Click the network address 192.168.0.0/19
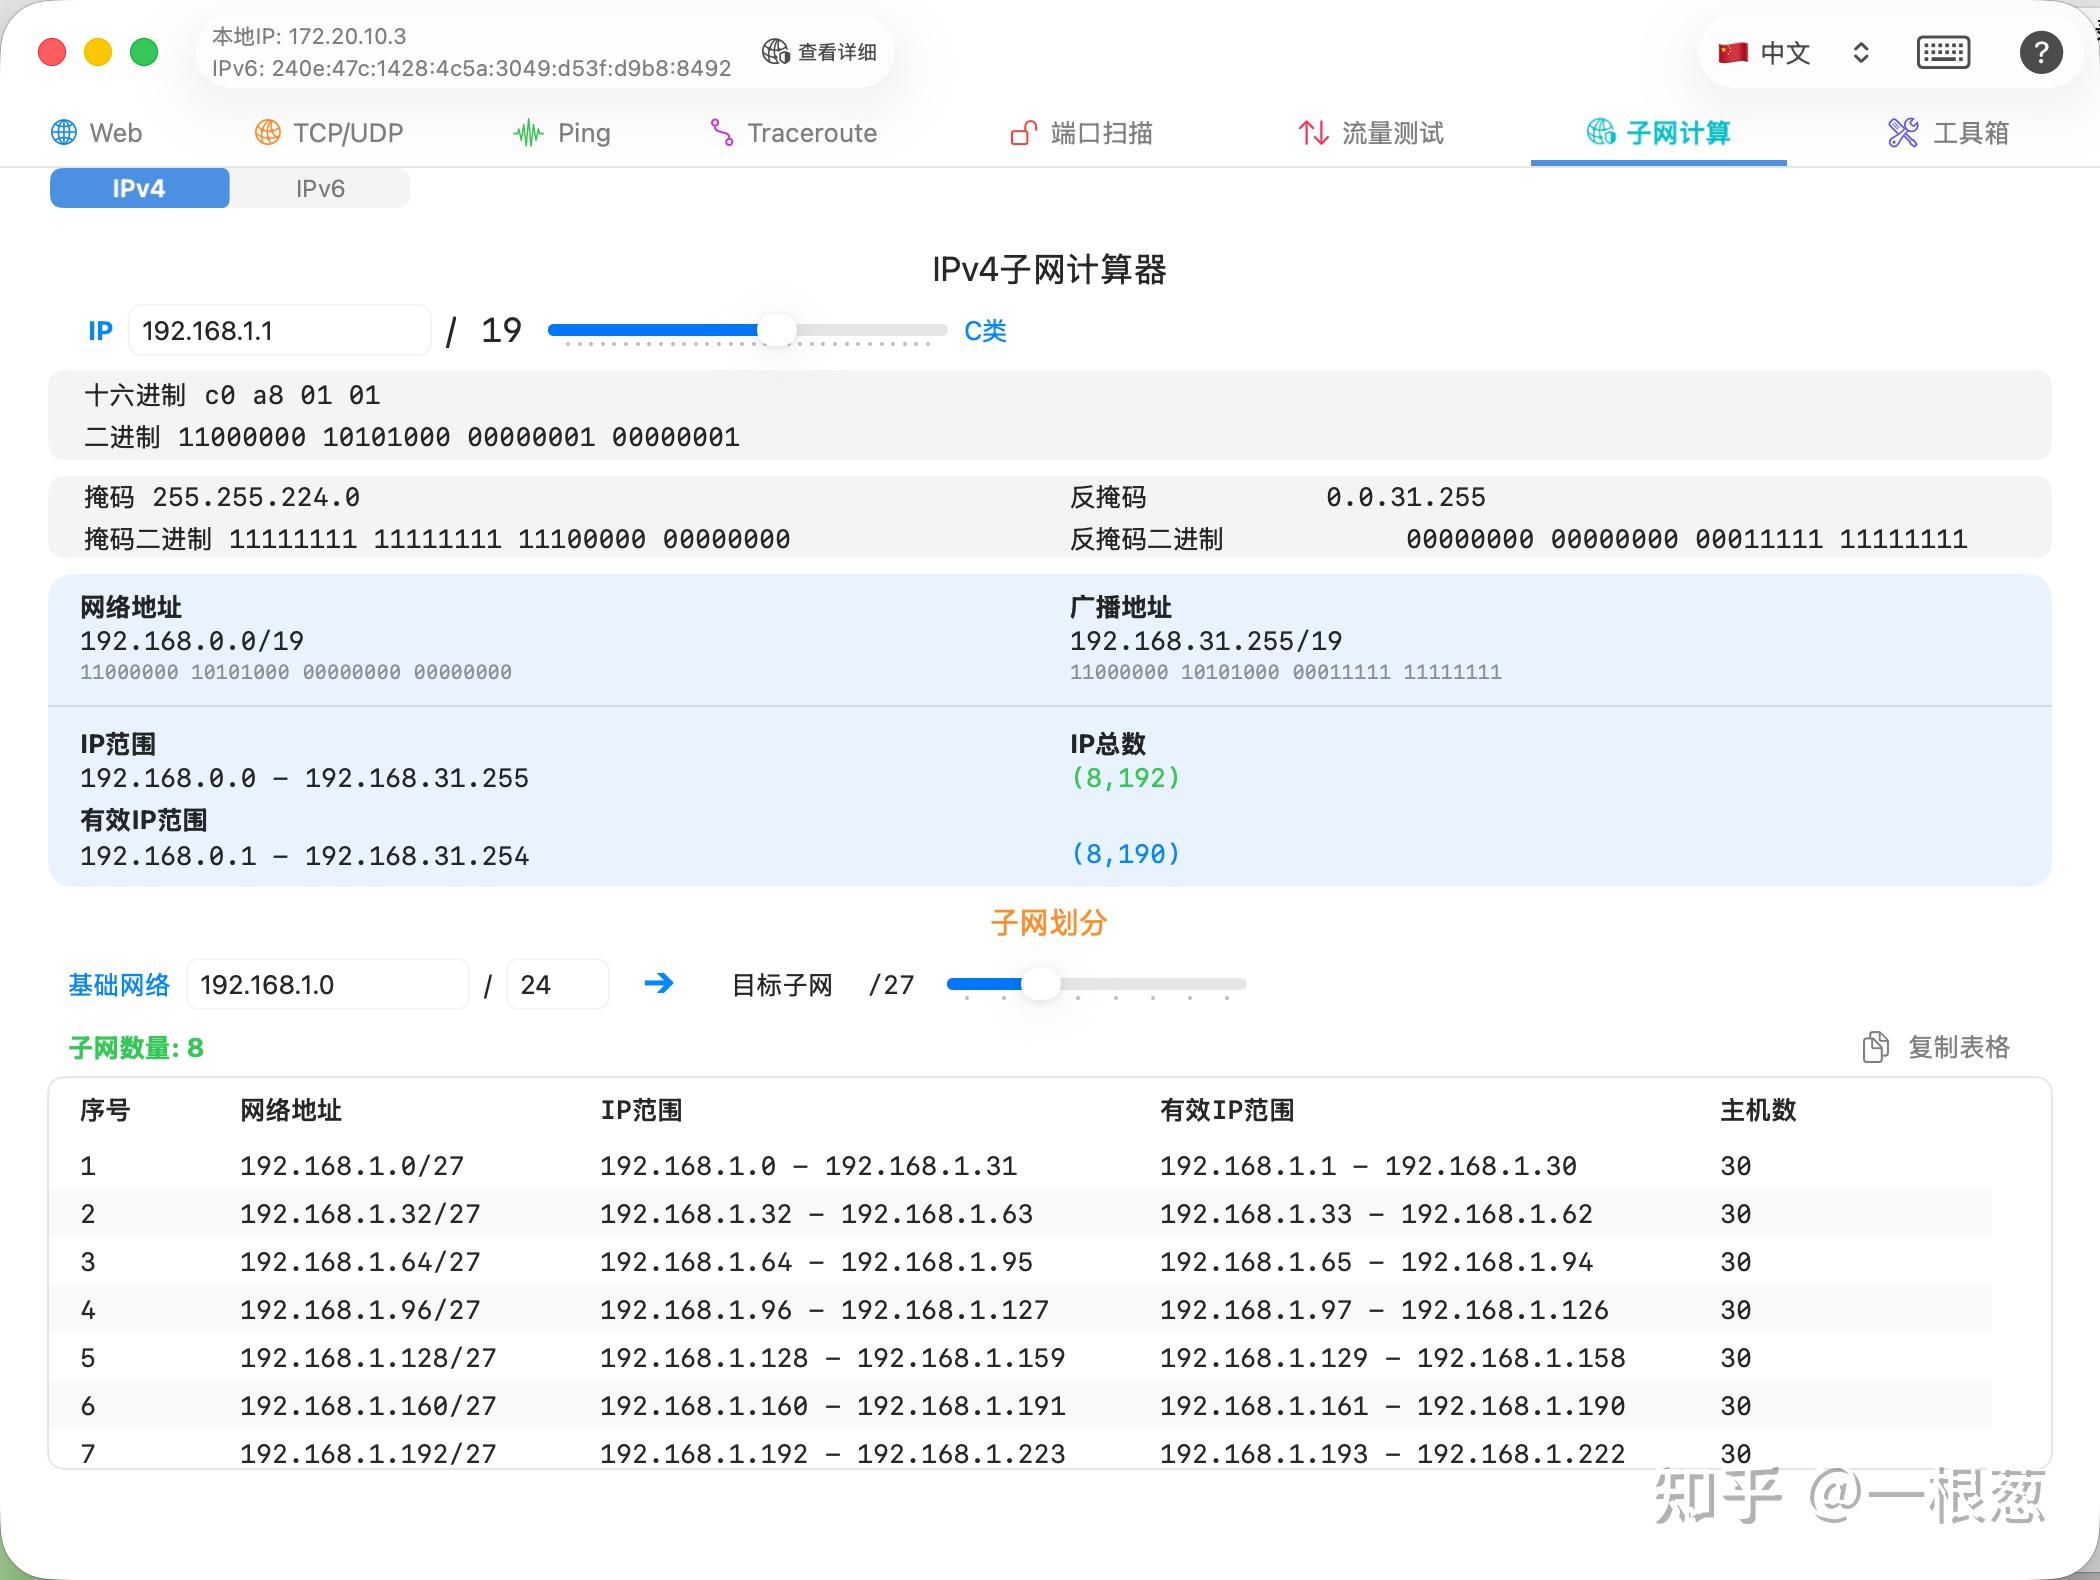The height and width of the screenshot is (1580, 2100). (192, 641)
